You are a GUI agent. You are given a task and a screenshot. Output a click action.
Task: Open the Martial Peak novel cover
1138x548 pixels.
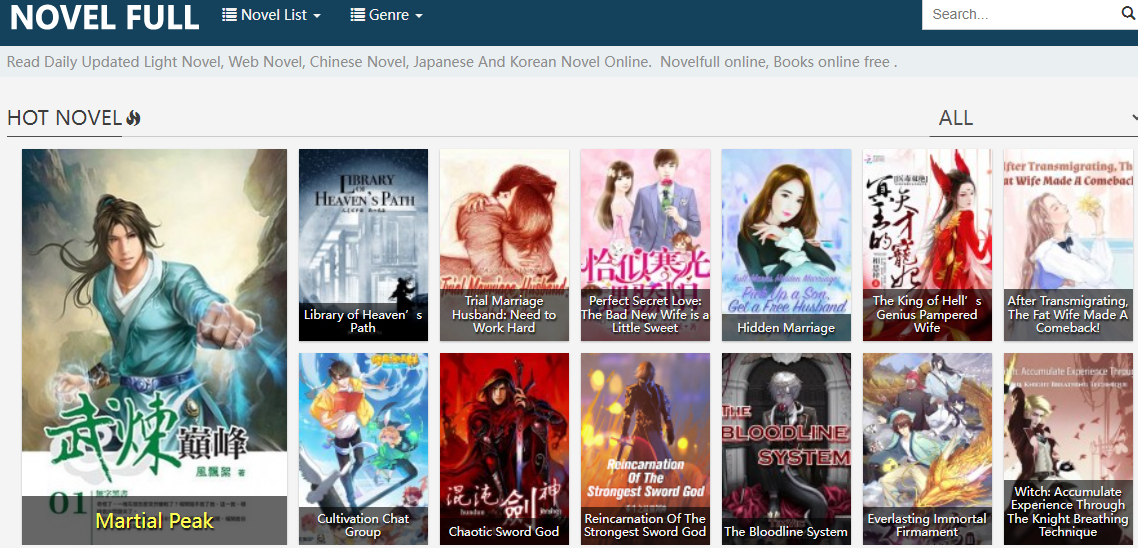click(155, 347)
